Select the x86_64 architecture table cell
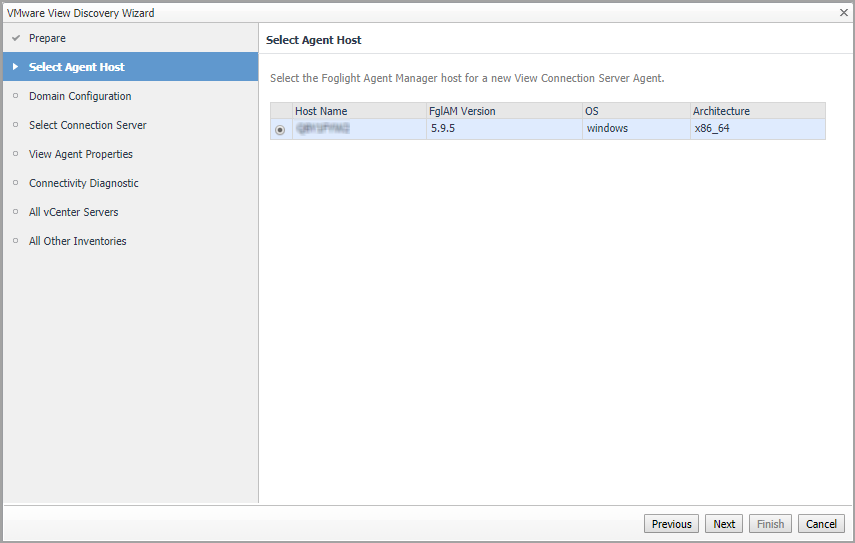 [x=712, y=129]
